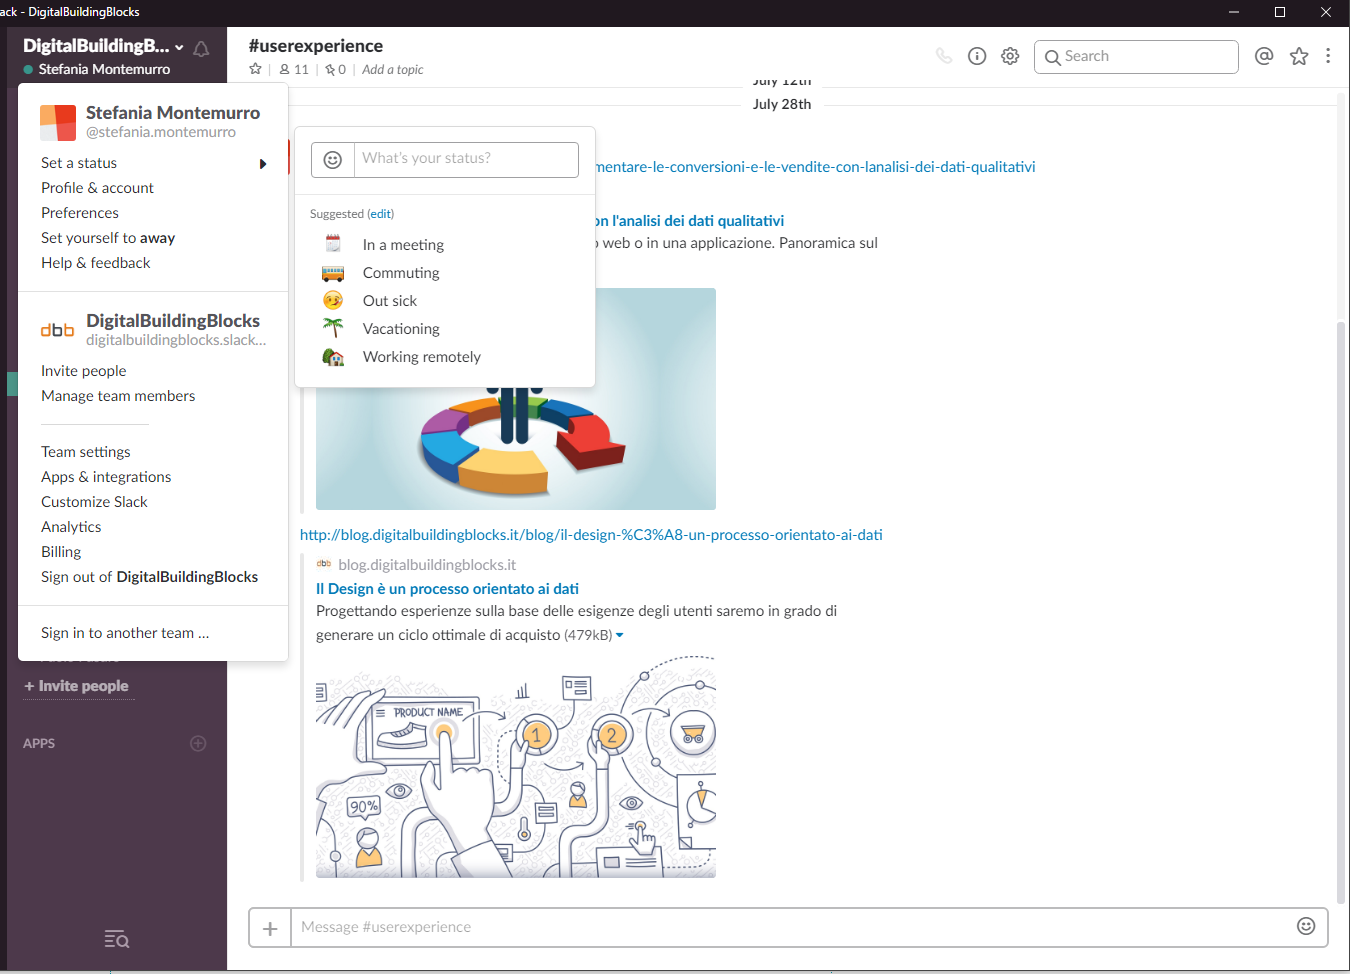Show channel details info icon
Image resolution: width=1350 pixels, height=974 pixels.
pyautogui.click(x=977, y=56)
